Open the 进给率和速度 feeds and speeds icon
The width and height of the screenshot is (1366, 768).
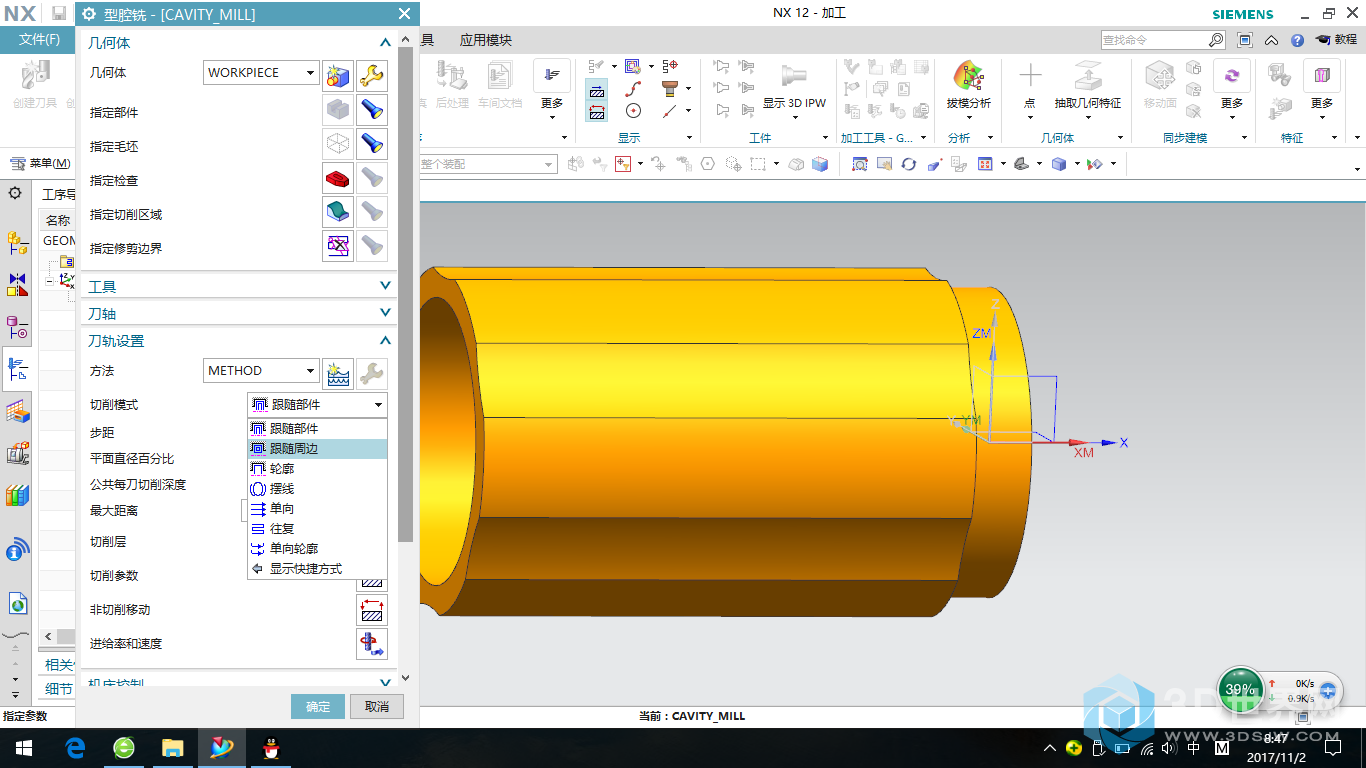[372, 644]
